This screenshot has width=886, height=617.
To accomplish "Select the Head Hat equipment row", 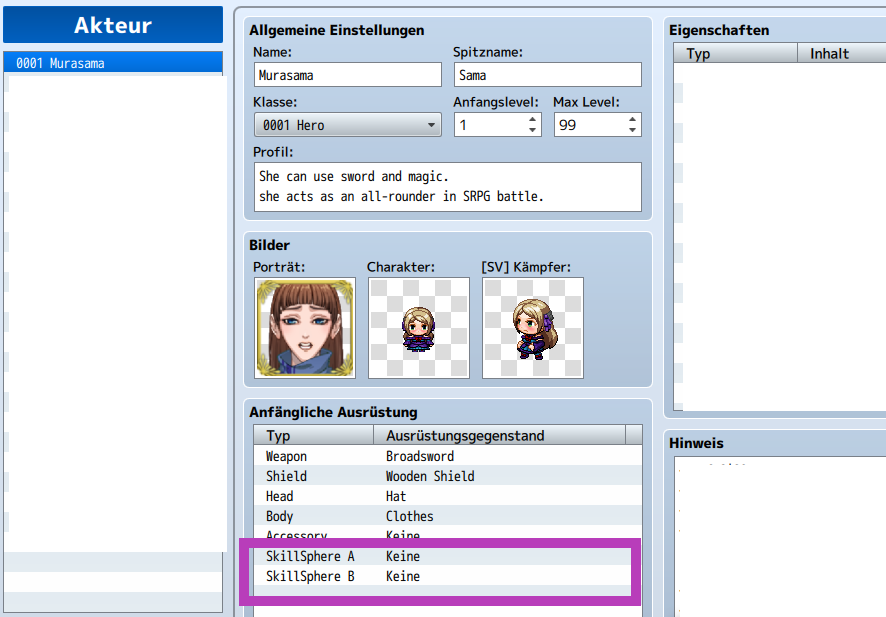I will (448, 496).
